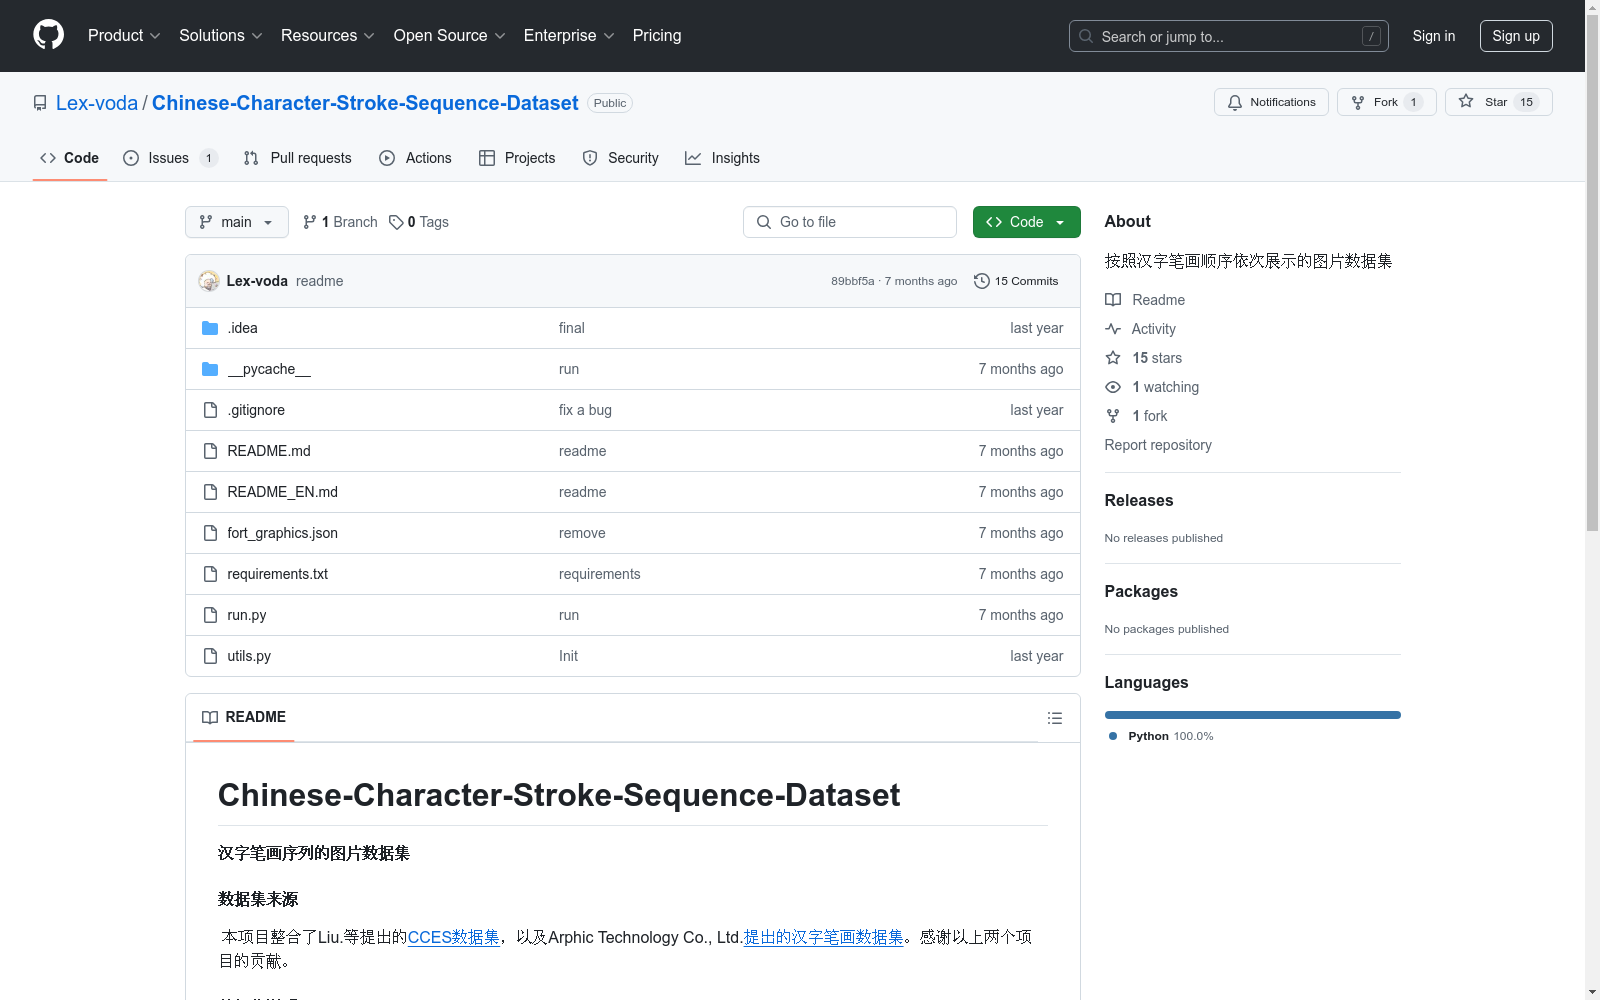Image resolution: width=1600 pixels, height=1000 pixels.
Task: Switch to the Insights tab
Action: (722, 158)
